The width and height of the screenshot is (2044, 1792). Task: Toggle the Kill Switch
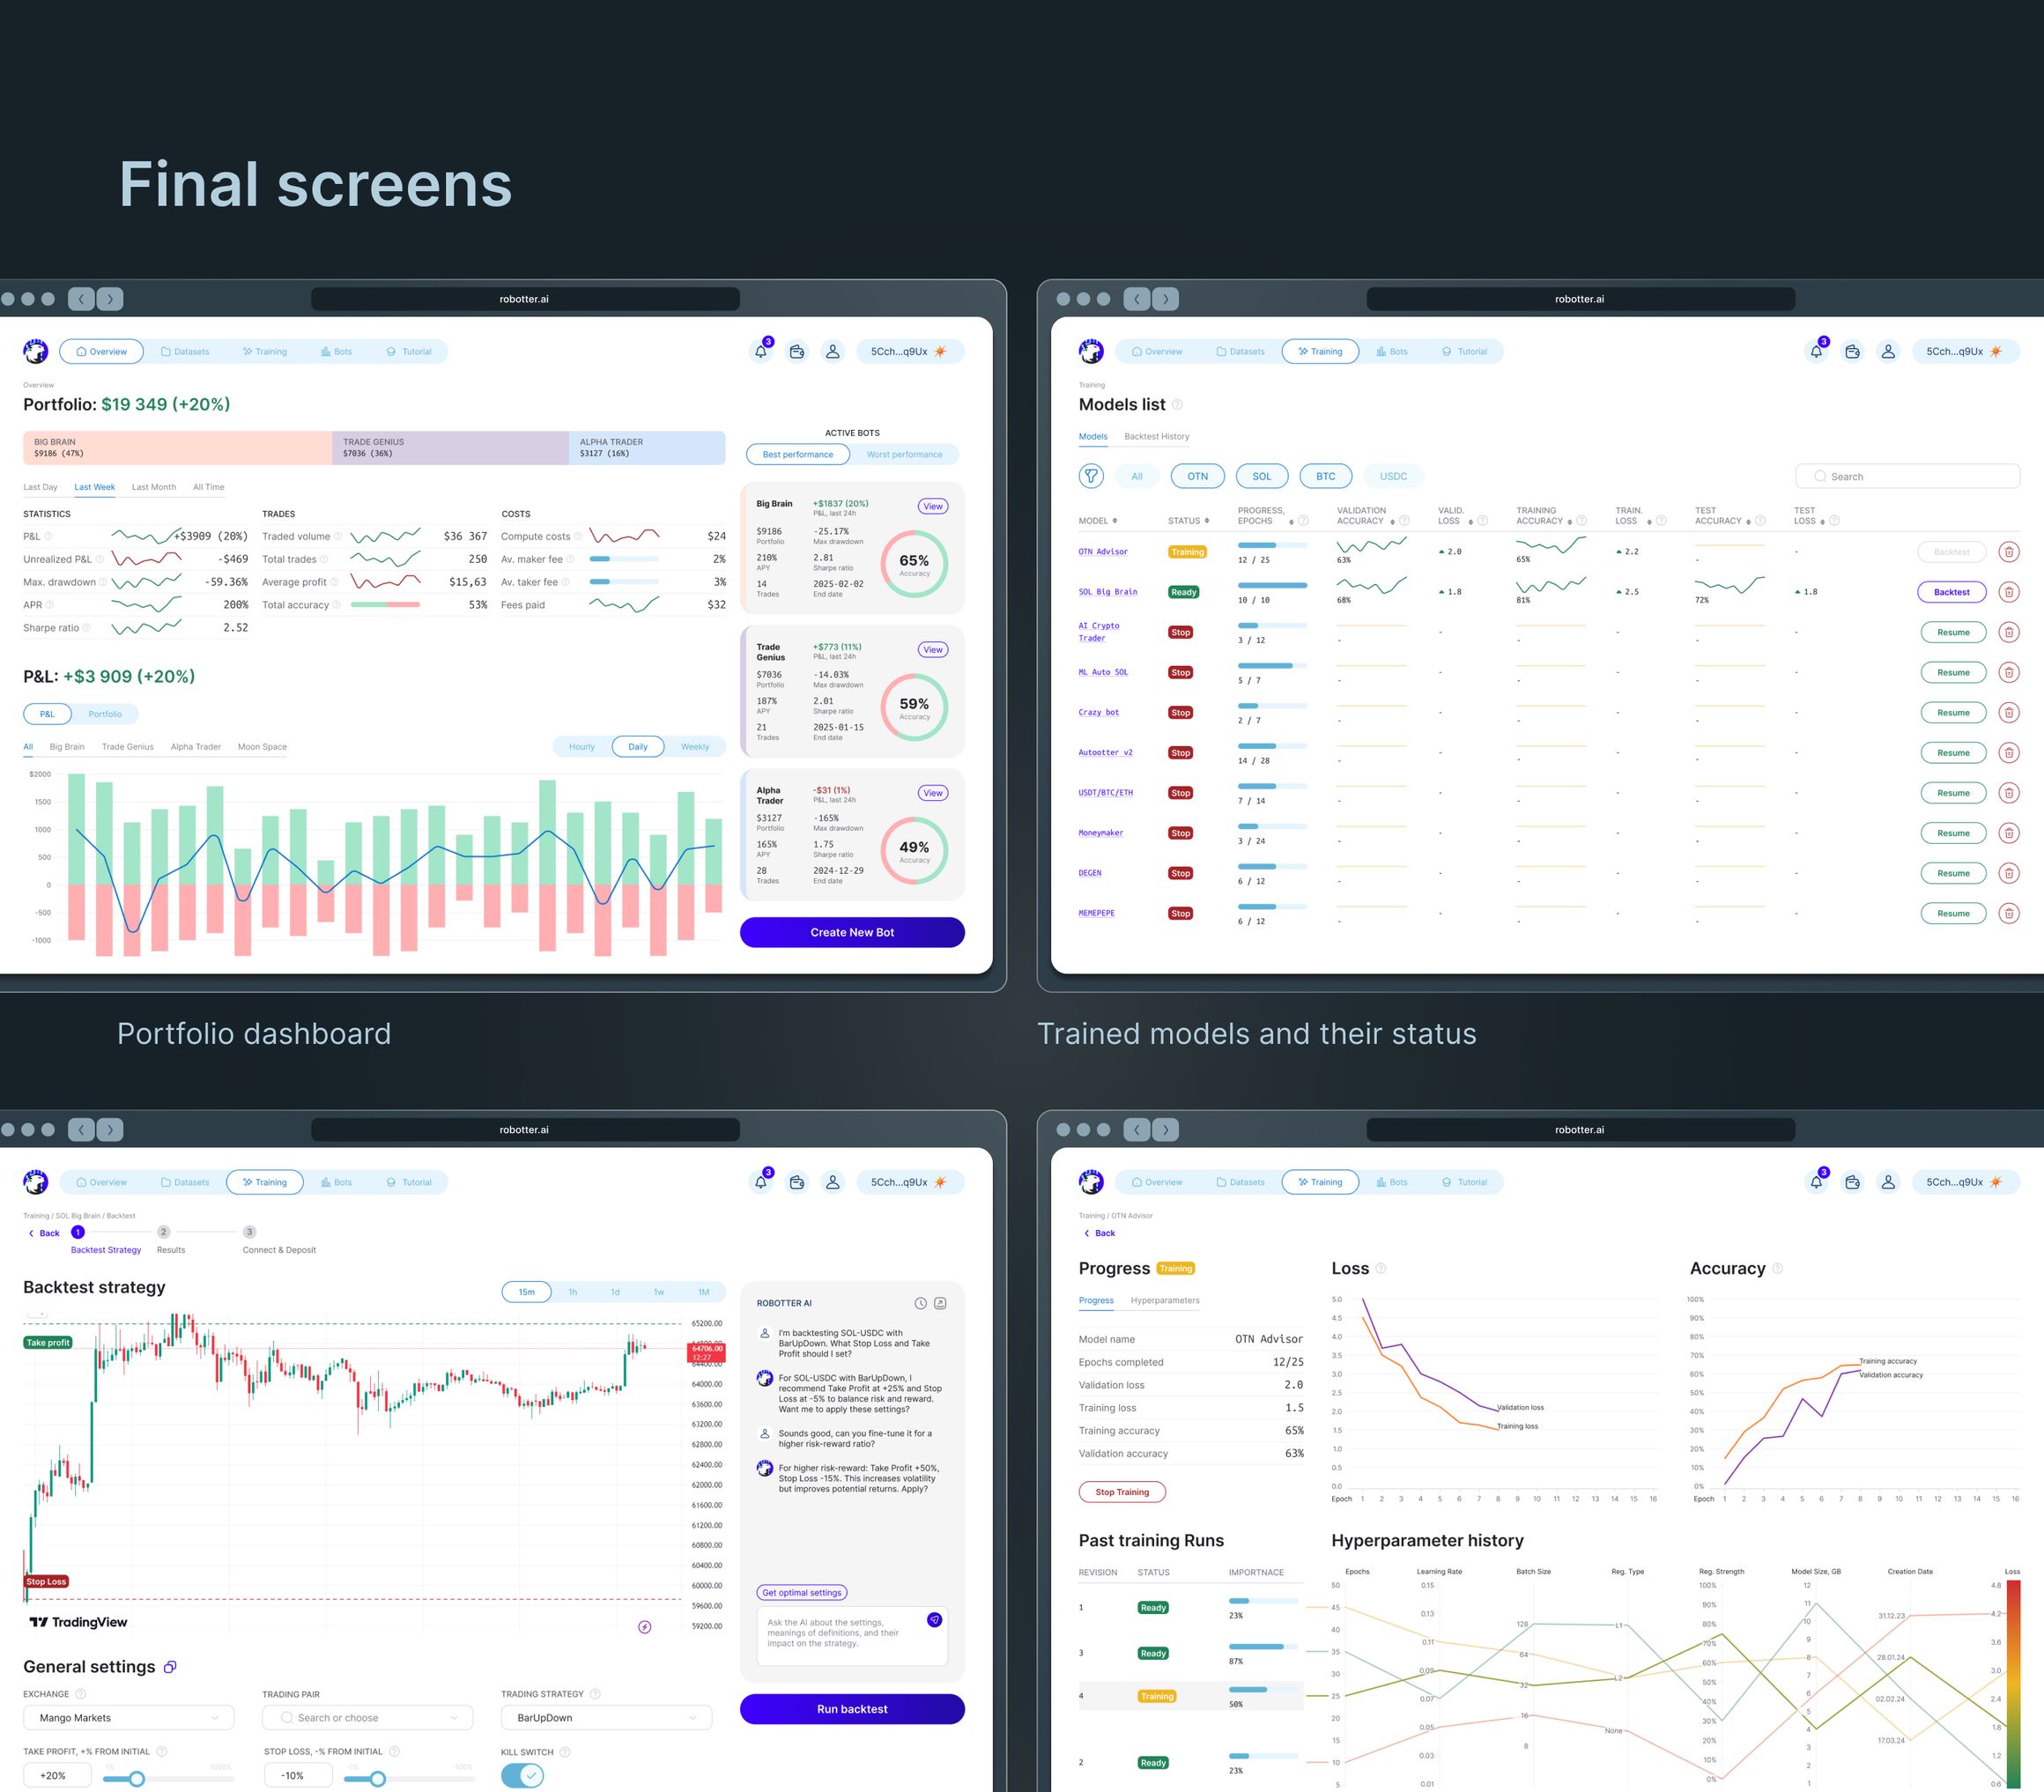pos(522,1775)
